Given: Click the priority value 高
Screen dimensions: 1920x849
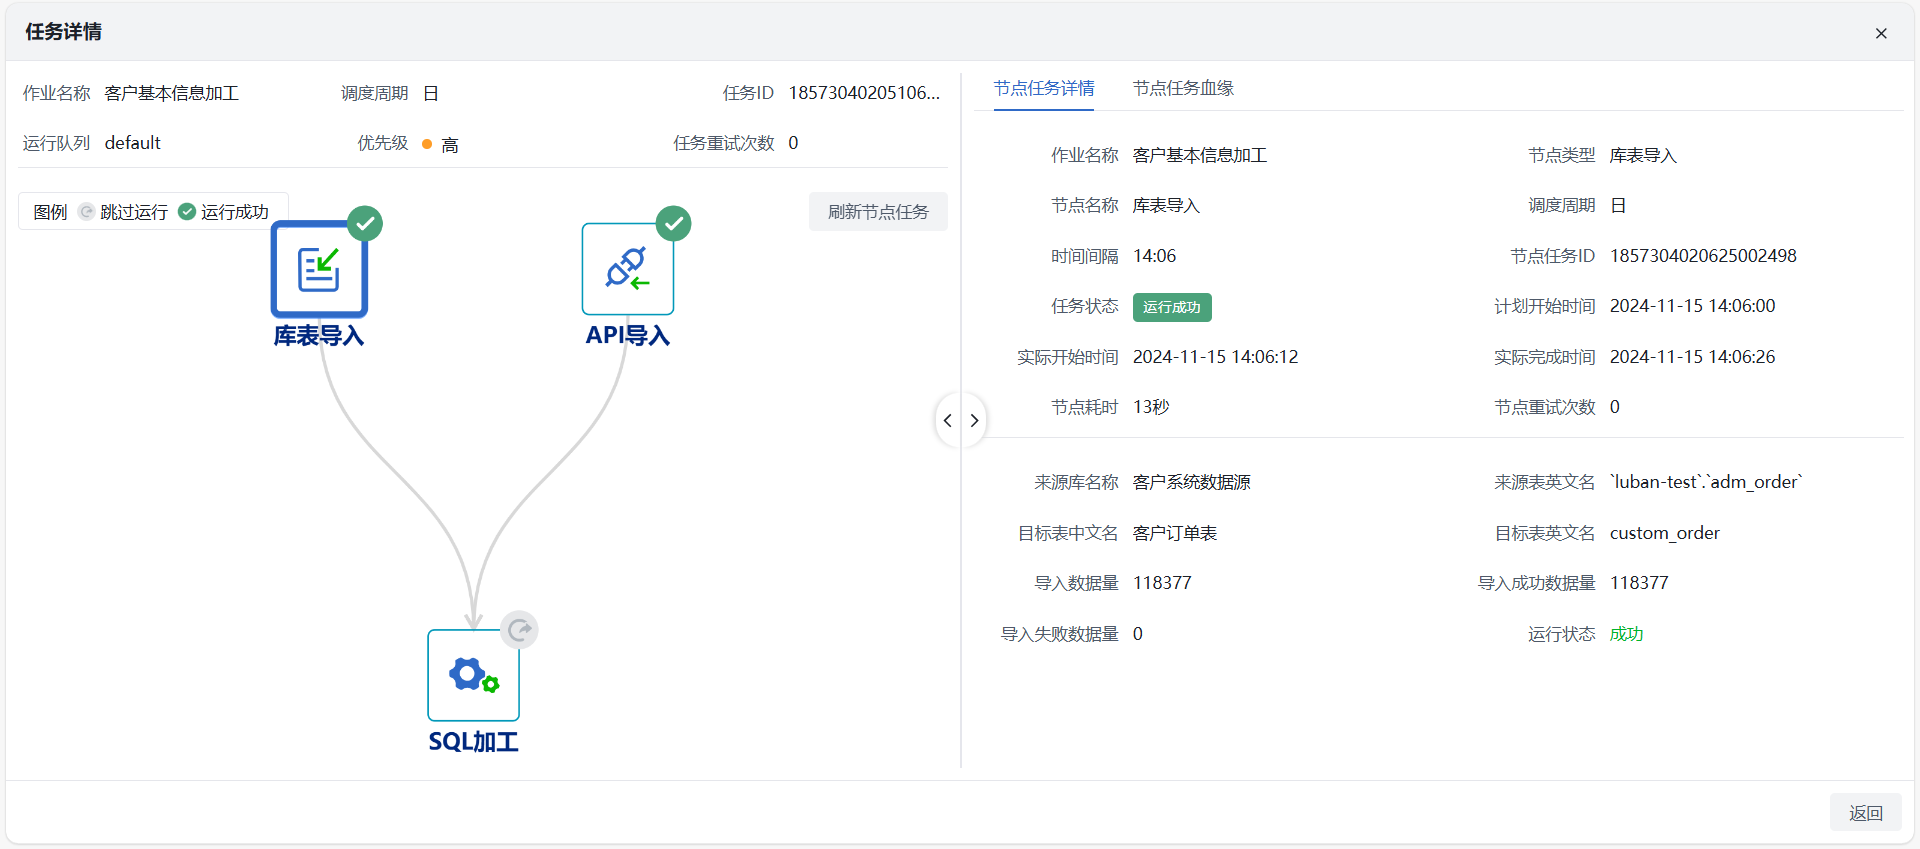Looking at the screenshot, I should (x=450, y=145).
